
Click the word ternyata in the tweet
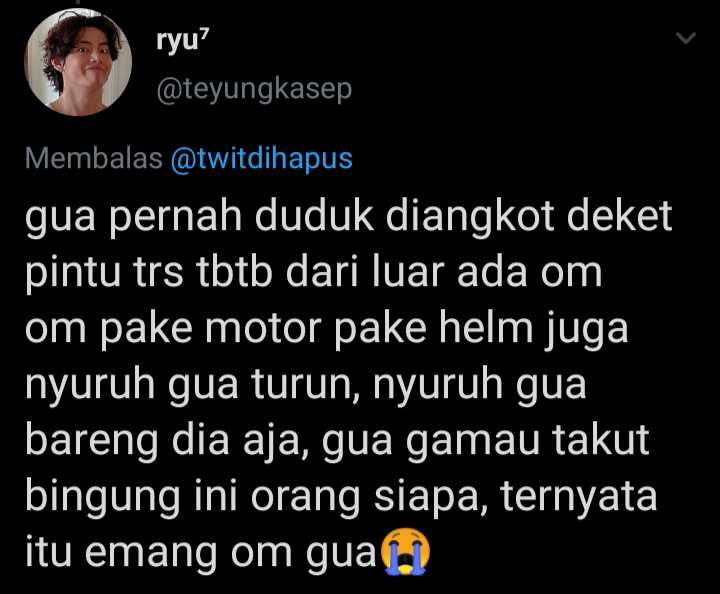point(579,497)
